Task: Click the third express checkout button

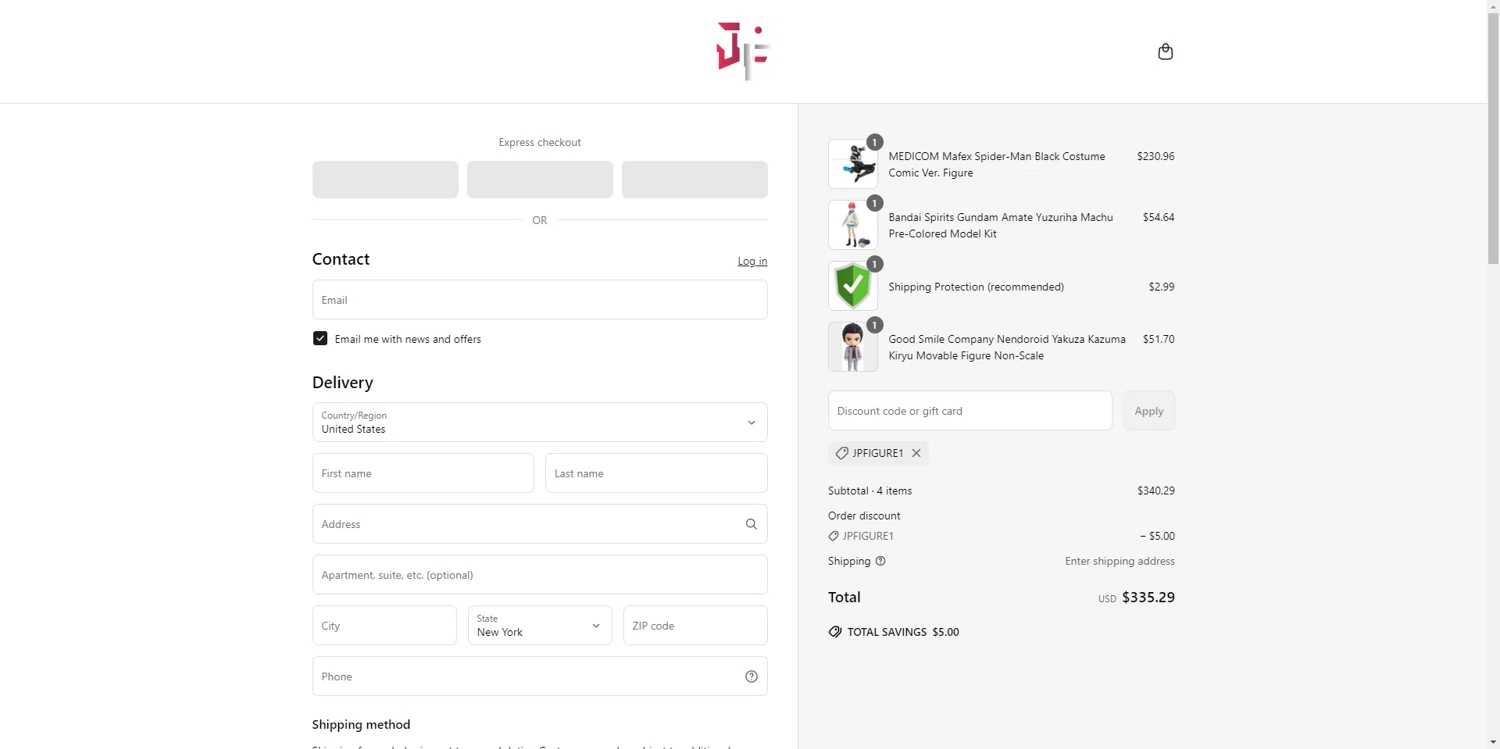Action: tap(695, 180)
